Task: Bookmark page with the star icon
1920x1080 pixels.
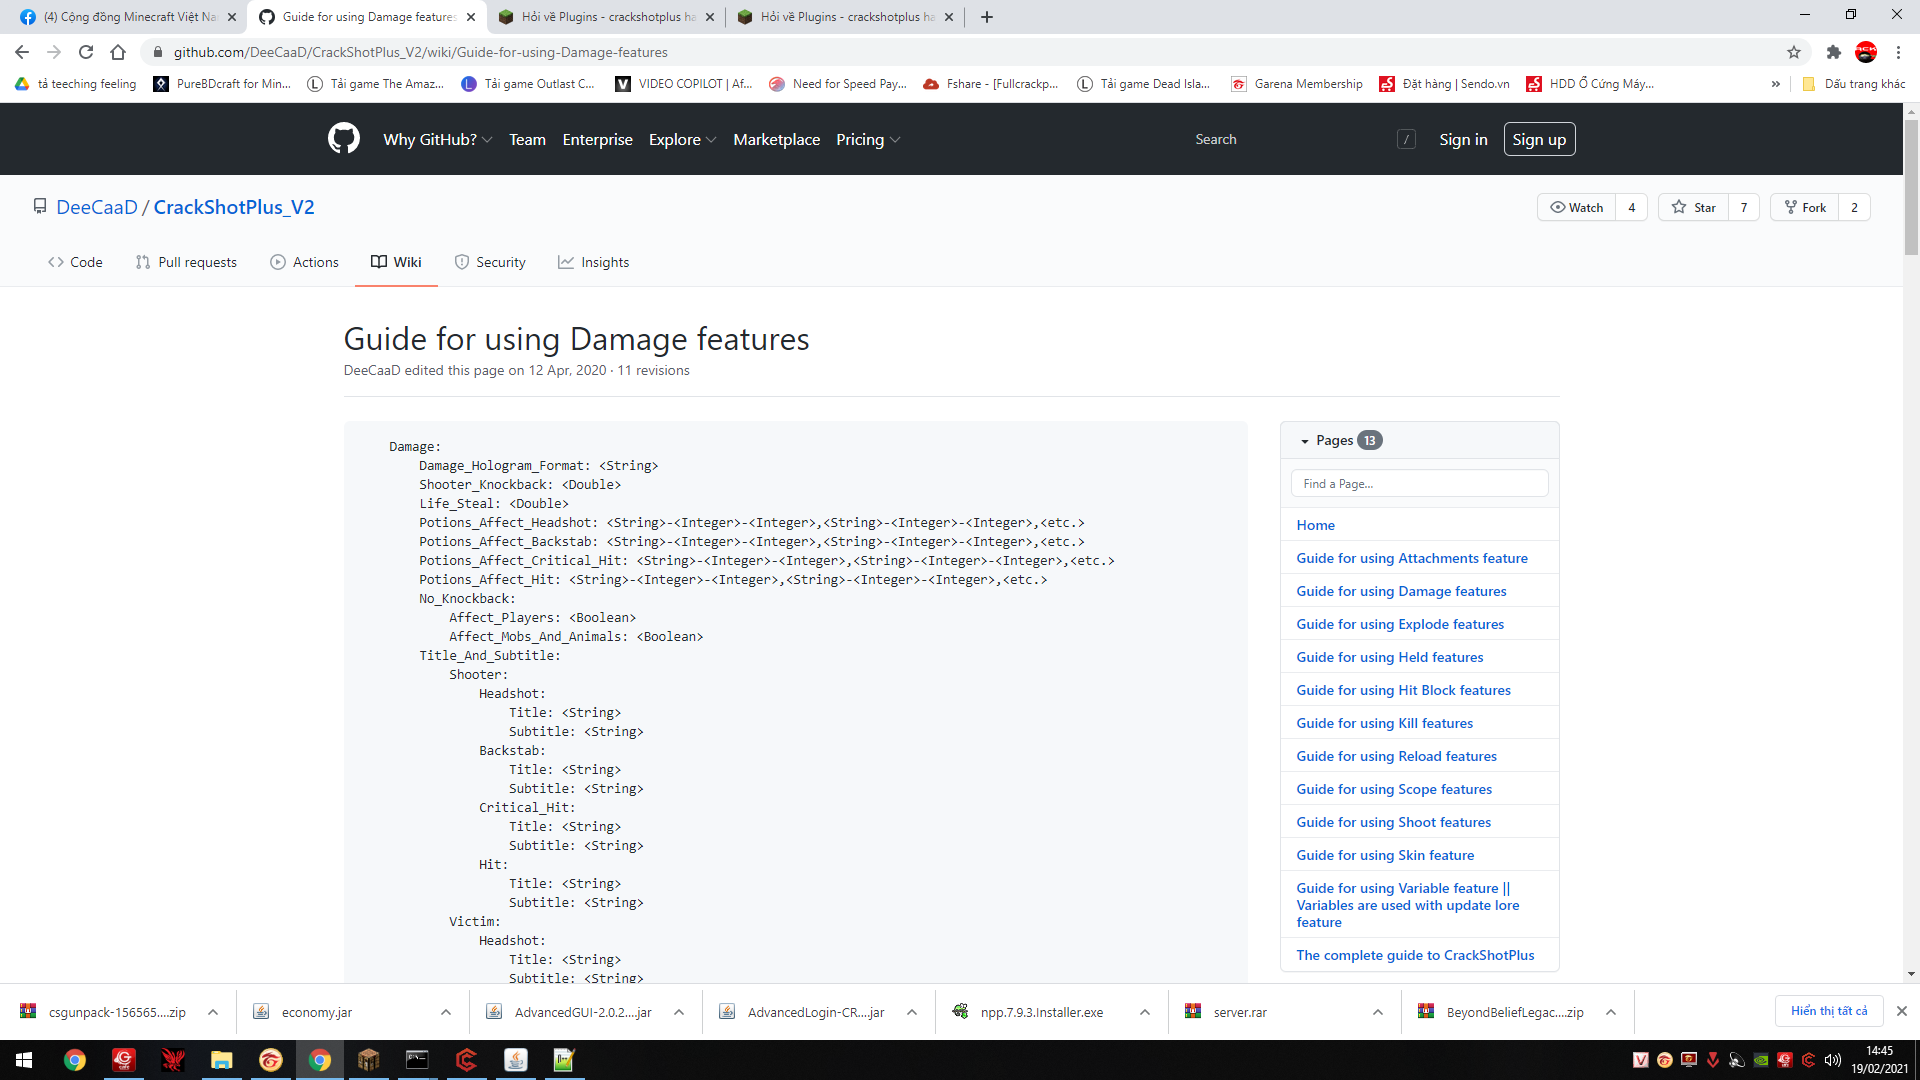Action: click(1794, 52)
